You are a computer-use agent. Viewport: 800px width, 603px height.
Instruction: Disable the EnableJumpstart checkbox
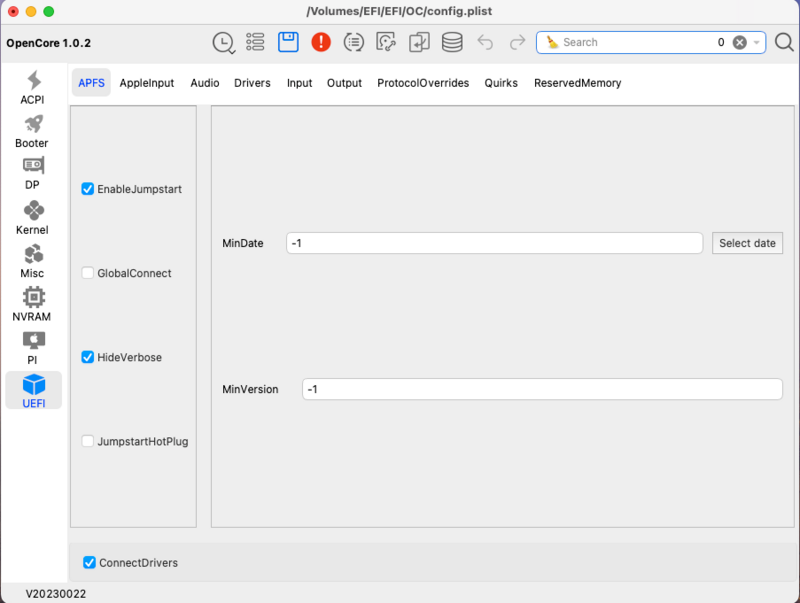(x=88, y=189)
